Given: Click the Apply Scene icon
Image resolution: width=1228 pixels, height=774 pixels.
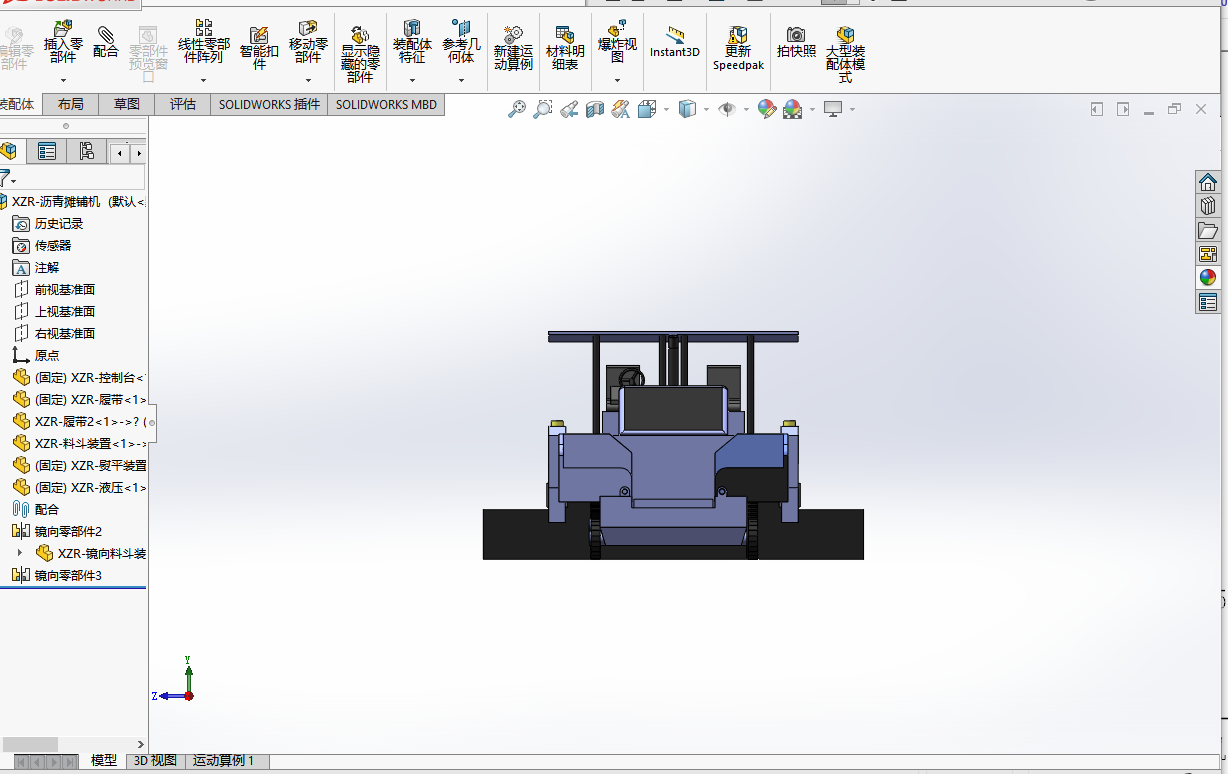Looking at the screenshot, I should pyautogui.click(x=793, y=109).
